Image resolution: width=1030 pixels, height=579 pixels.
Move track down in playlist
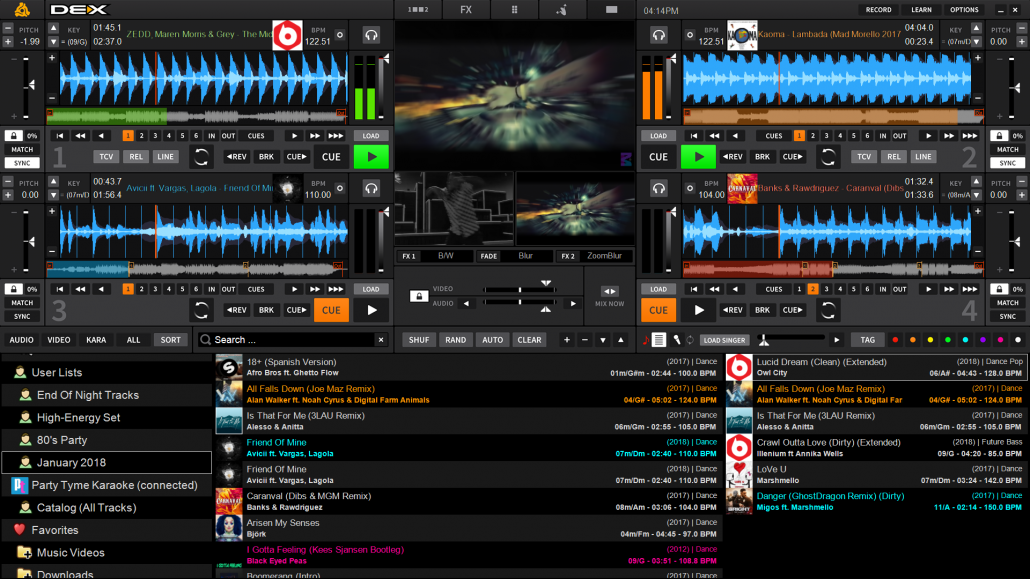(602, 340)
